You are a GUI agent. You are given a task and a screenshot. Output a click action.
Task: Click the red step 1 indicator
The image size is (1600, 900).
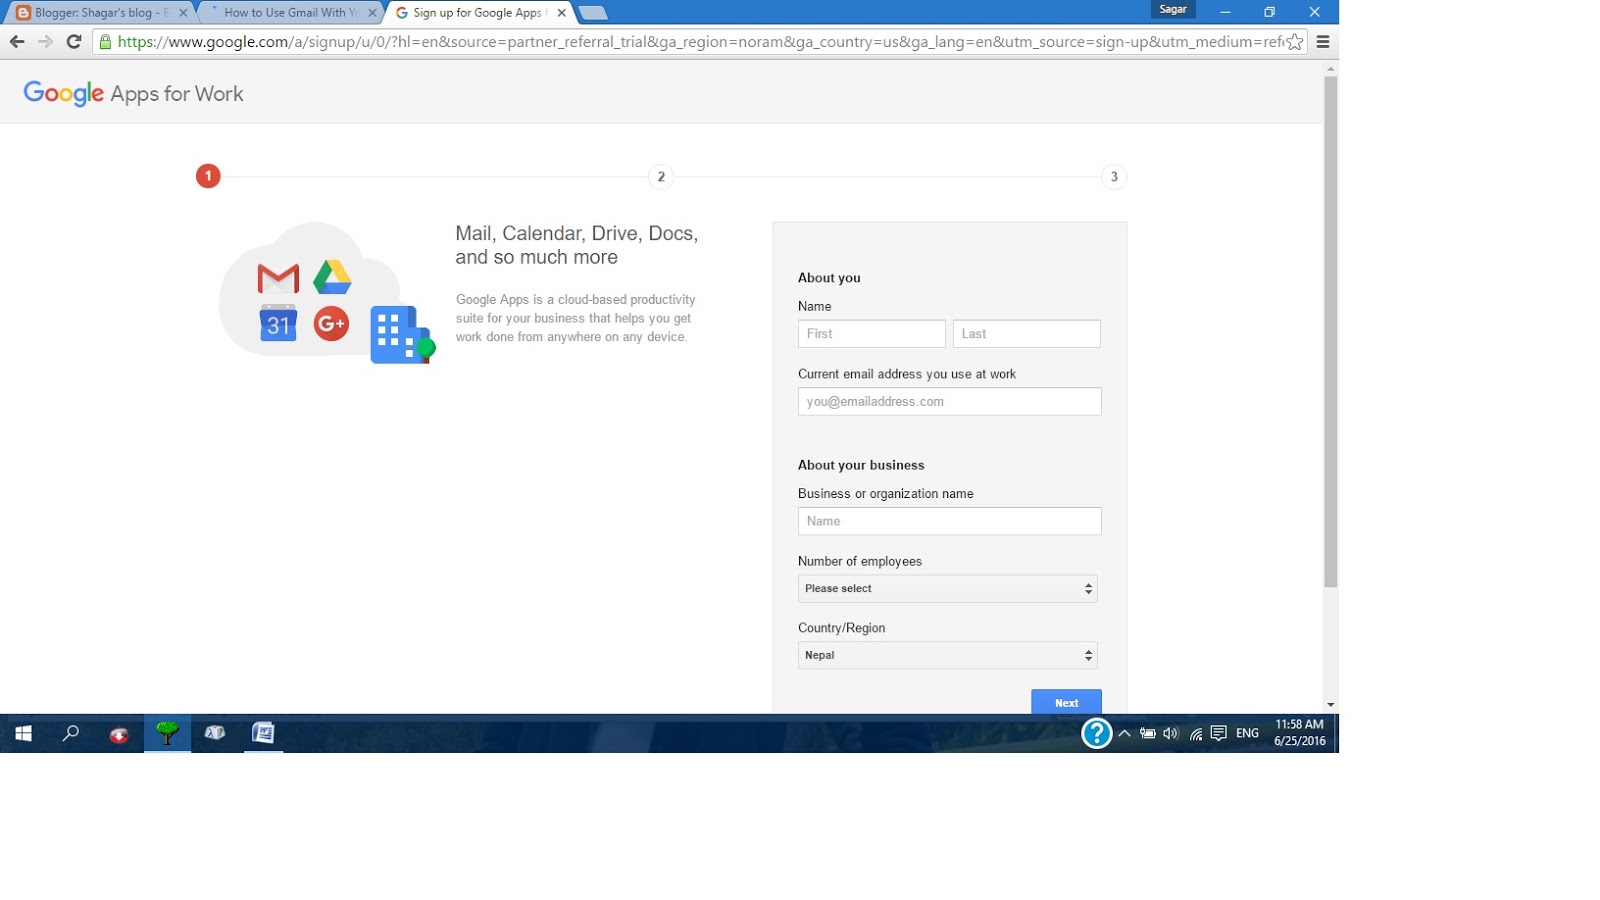point(208,176)
